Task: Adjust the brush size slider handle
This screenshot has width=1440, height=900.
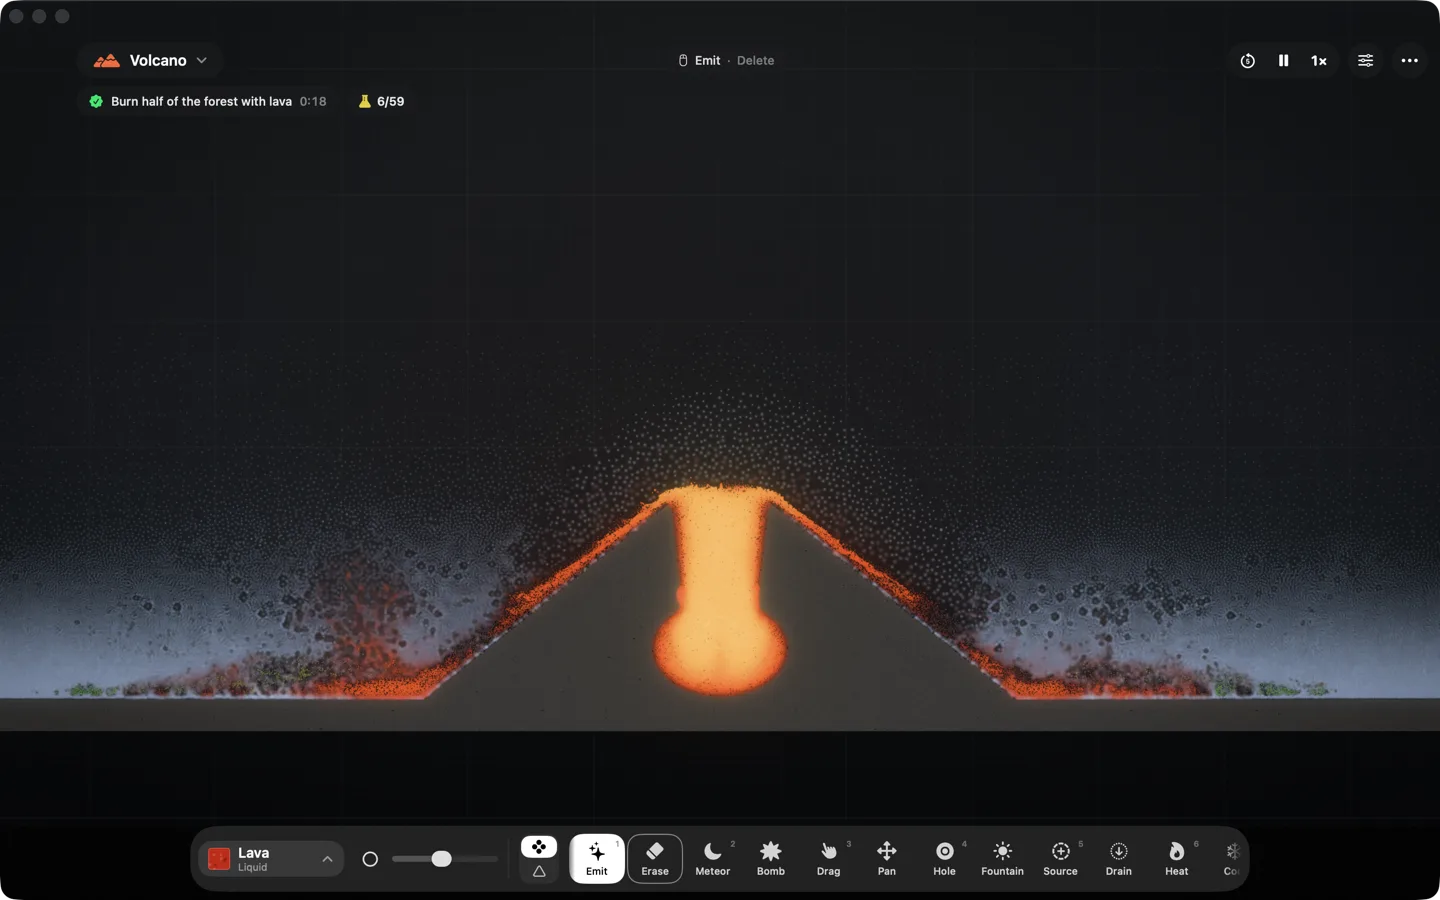Action: pos(441,859)
